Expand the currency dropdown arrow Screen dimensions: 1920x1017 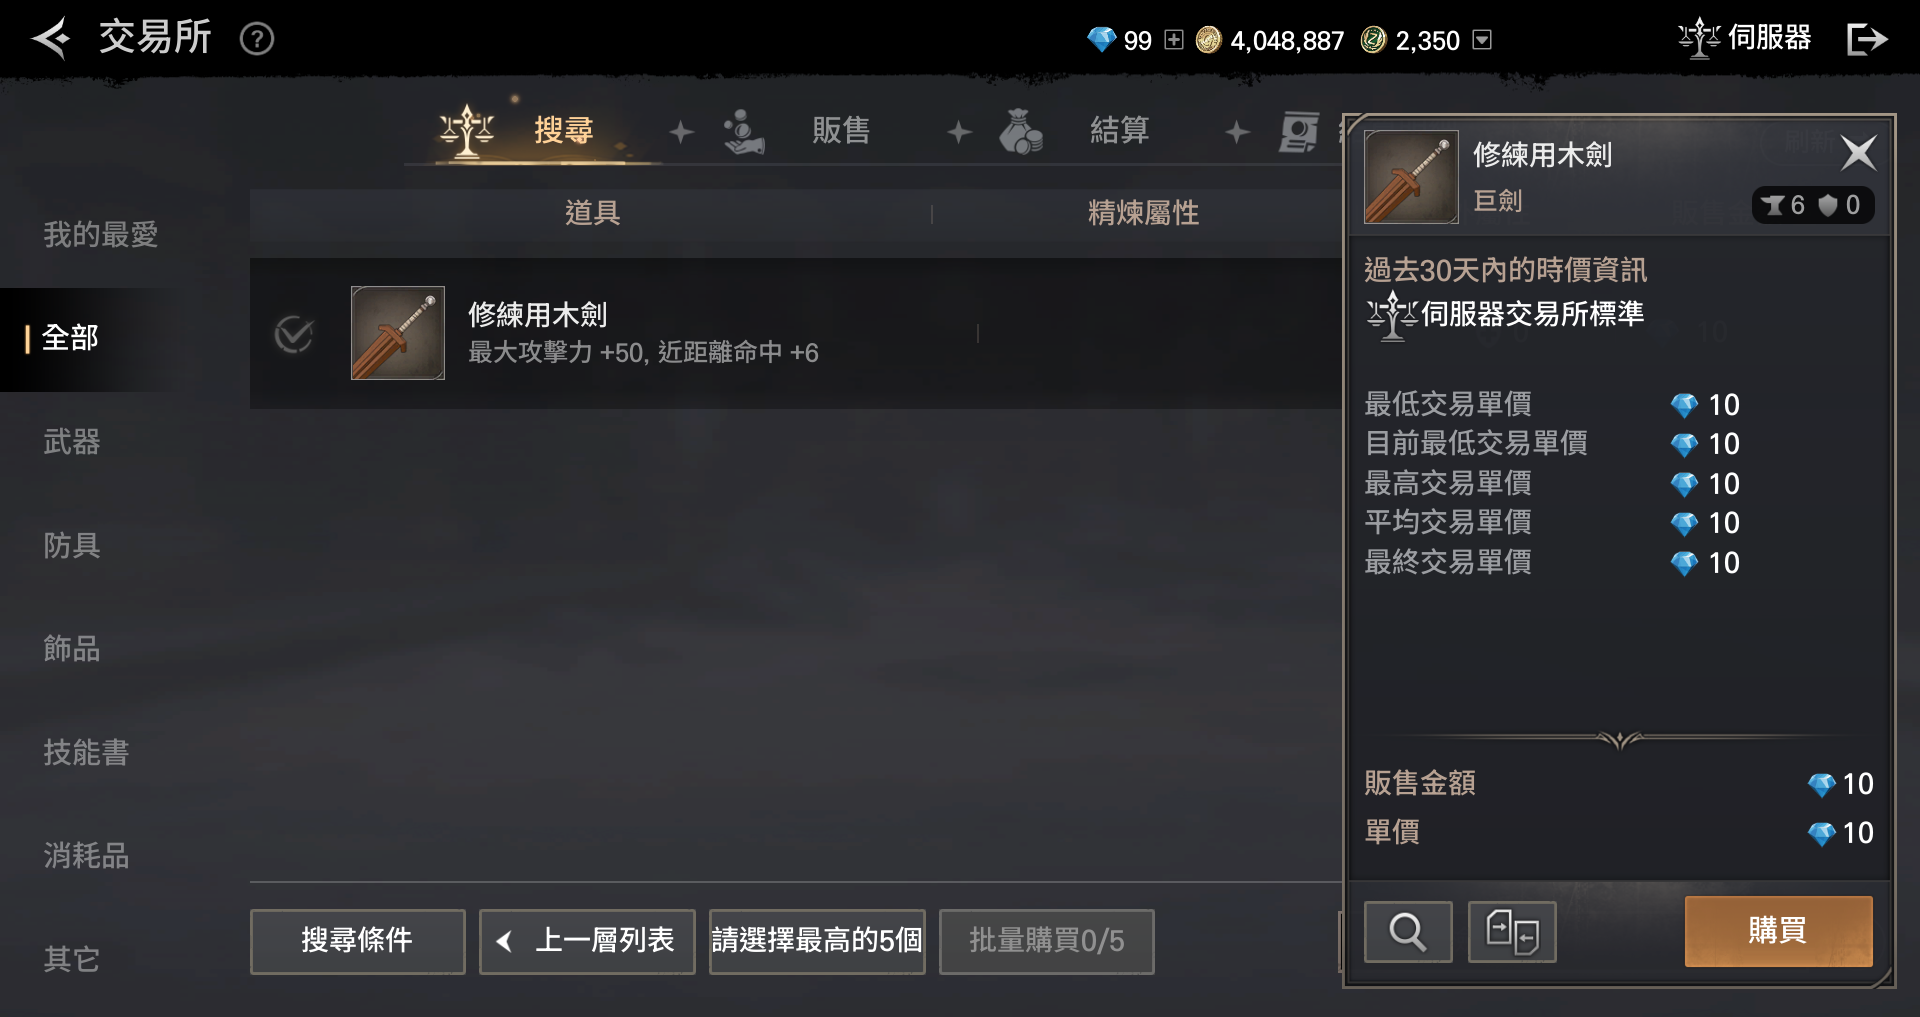[x=1483, y=40]
